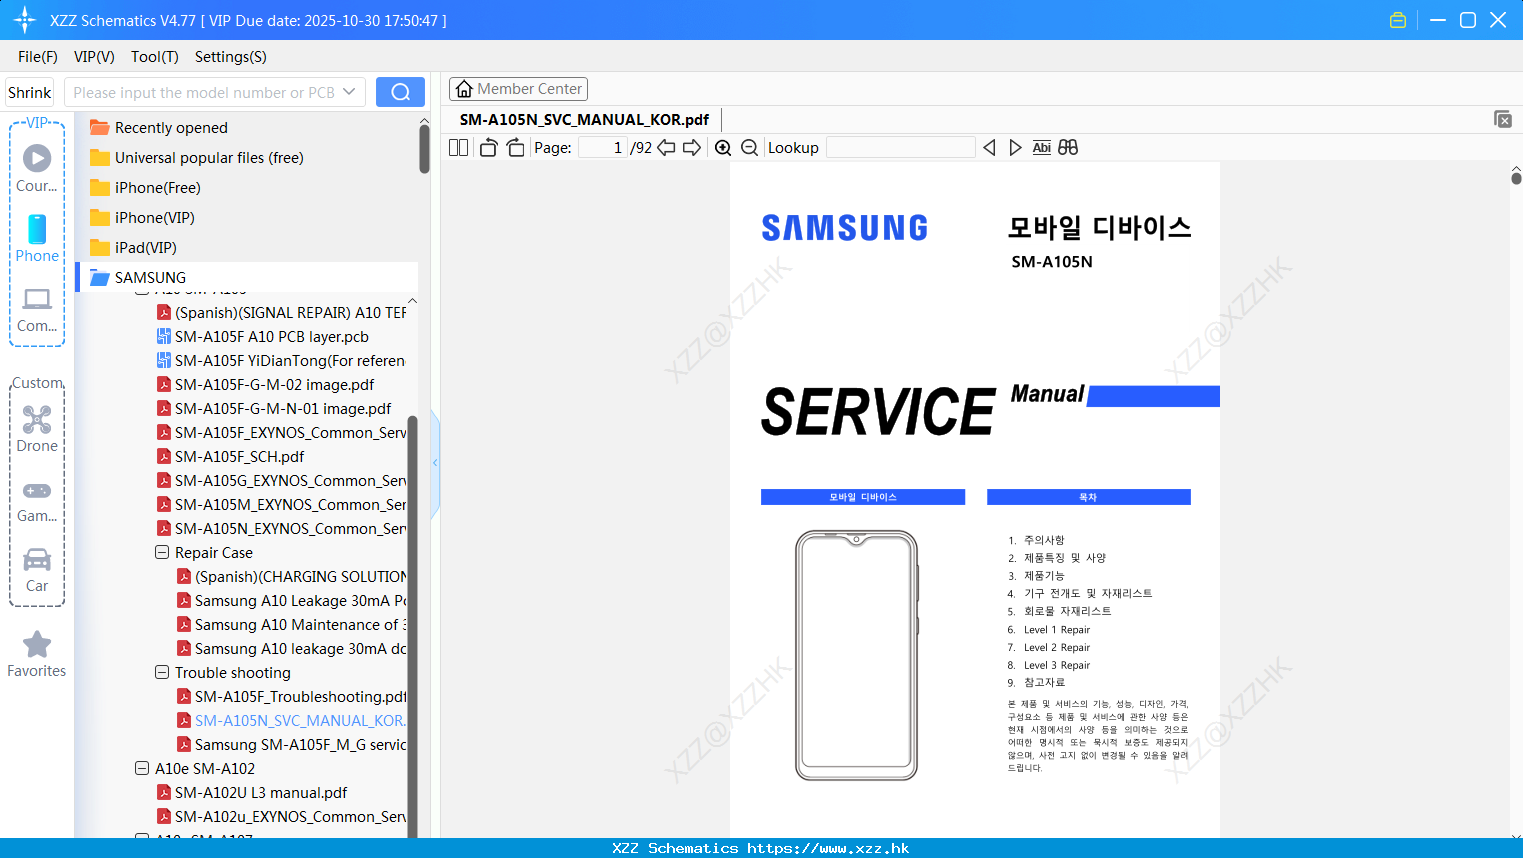The height and width of the screenshot is (858, 1523).
Task: Collapse the A10e SM-A102 node
Action: coord(142,768)
